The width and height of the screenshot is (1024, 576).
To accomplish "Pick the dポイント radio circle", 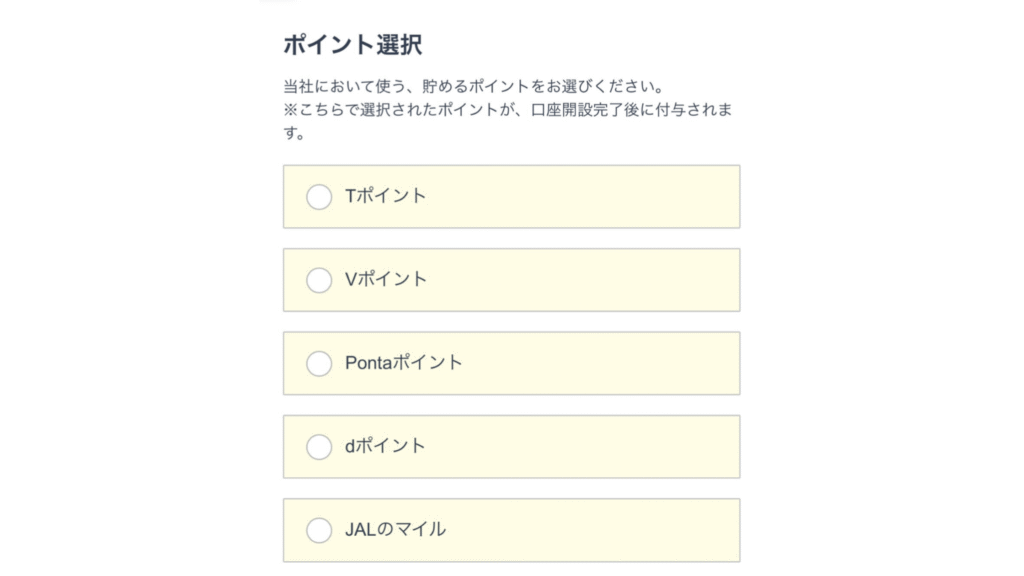I will pyautogui.click(x=319, y=446).
